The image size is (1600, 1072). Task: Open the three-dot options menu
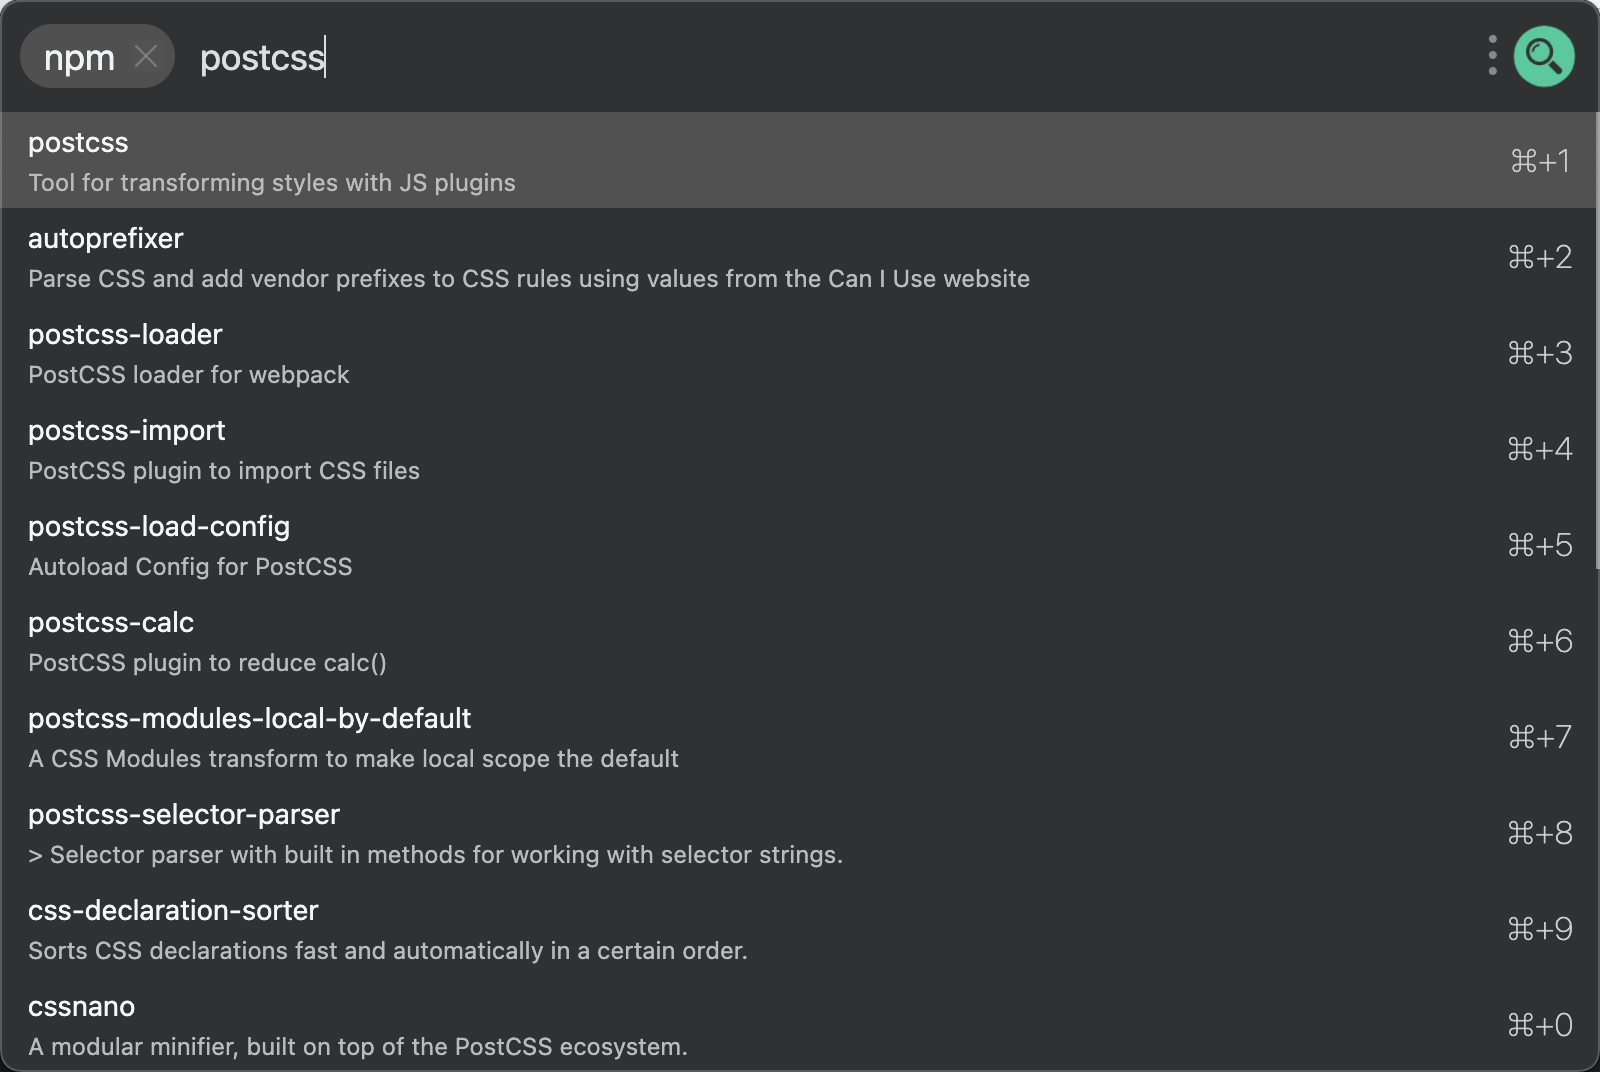[x=1492, y=56]
